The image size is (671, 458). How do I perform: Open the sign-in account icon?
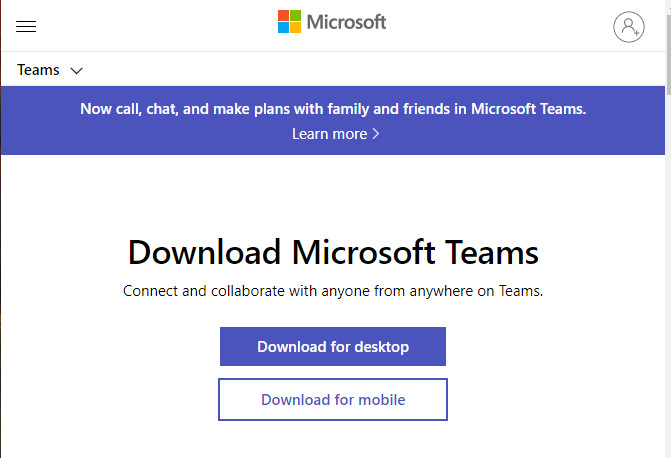click(x=629, y=27)
